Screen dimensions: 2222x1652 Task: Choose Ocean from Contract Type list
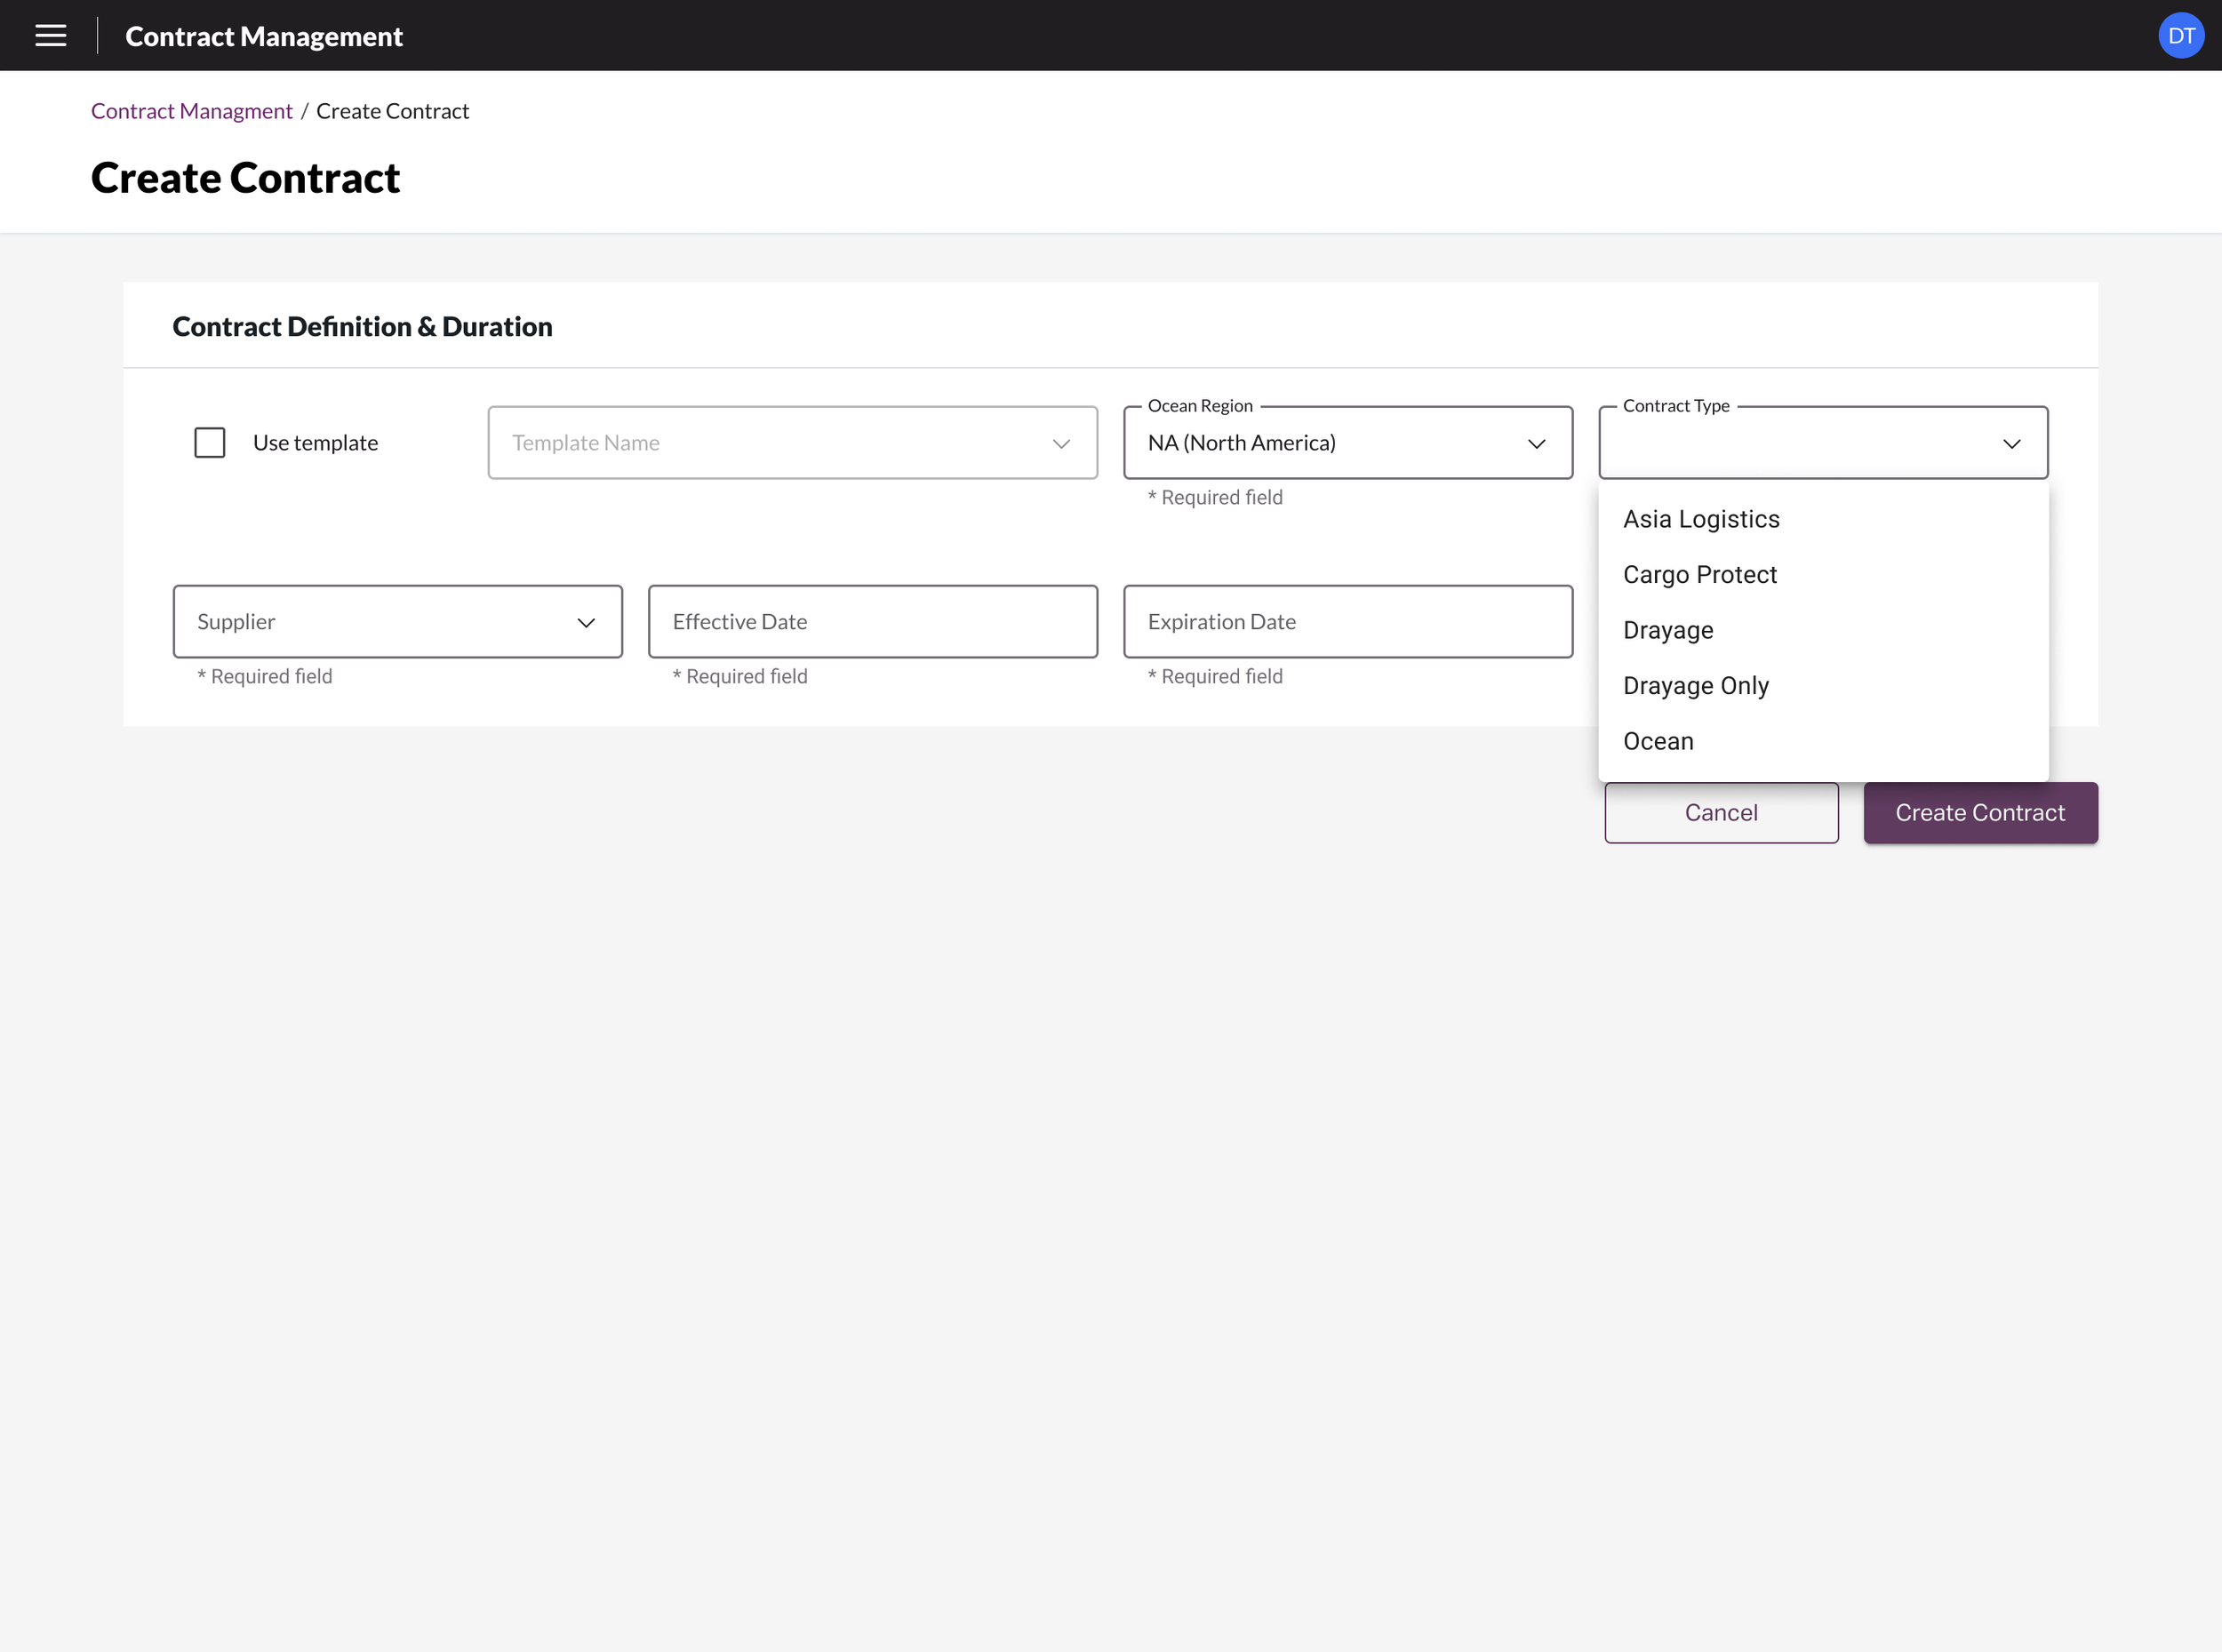[x=1658, y=741]
